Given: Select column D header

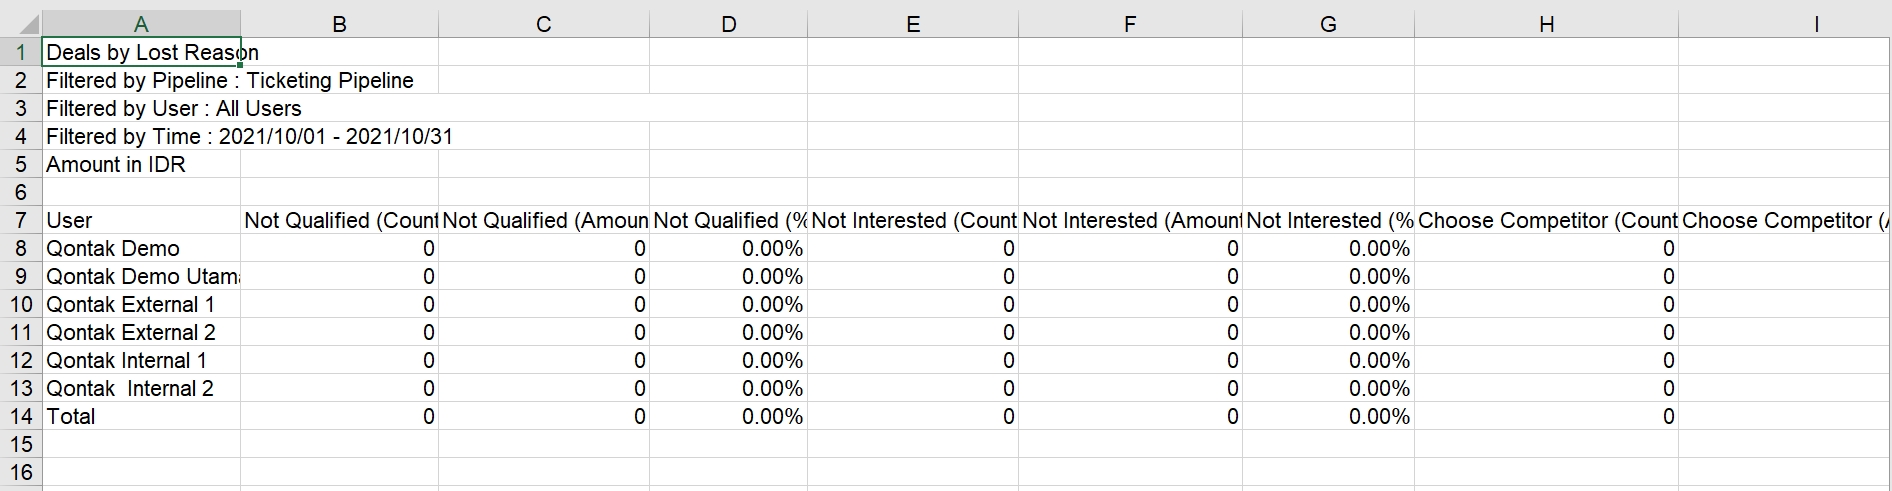Looking at the screenshot, I should 728,24.
